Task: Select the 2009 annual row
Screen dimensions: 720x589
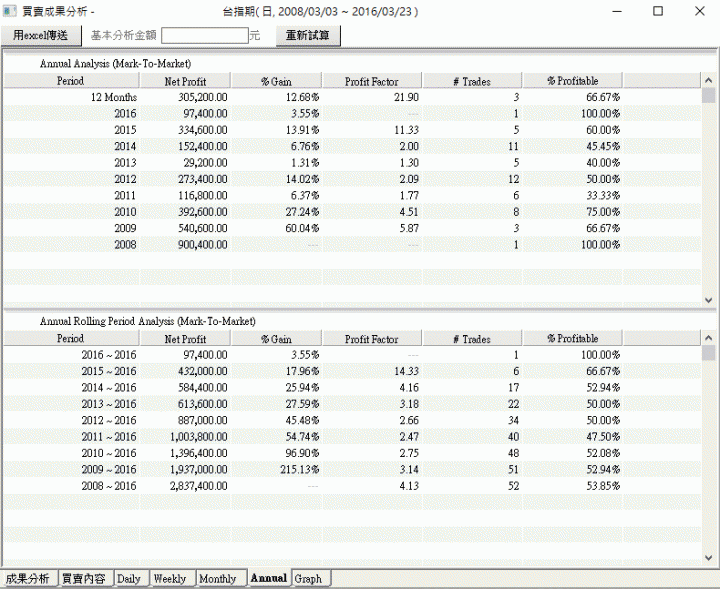Action: pyautogui.click(x=352, y=228)
